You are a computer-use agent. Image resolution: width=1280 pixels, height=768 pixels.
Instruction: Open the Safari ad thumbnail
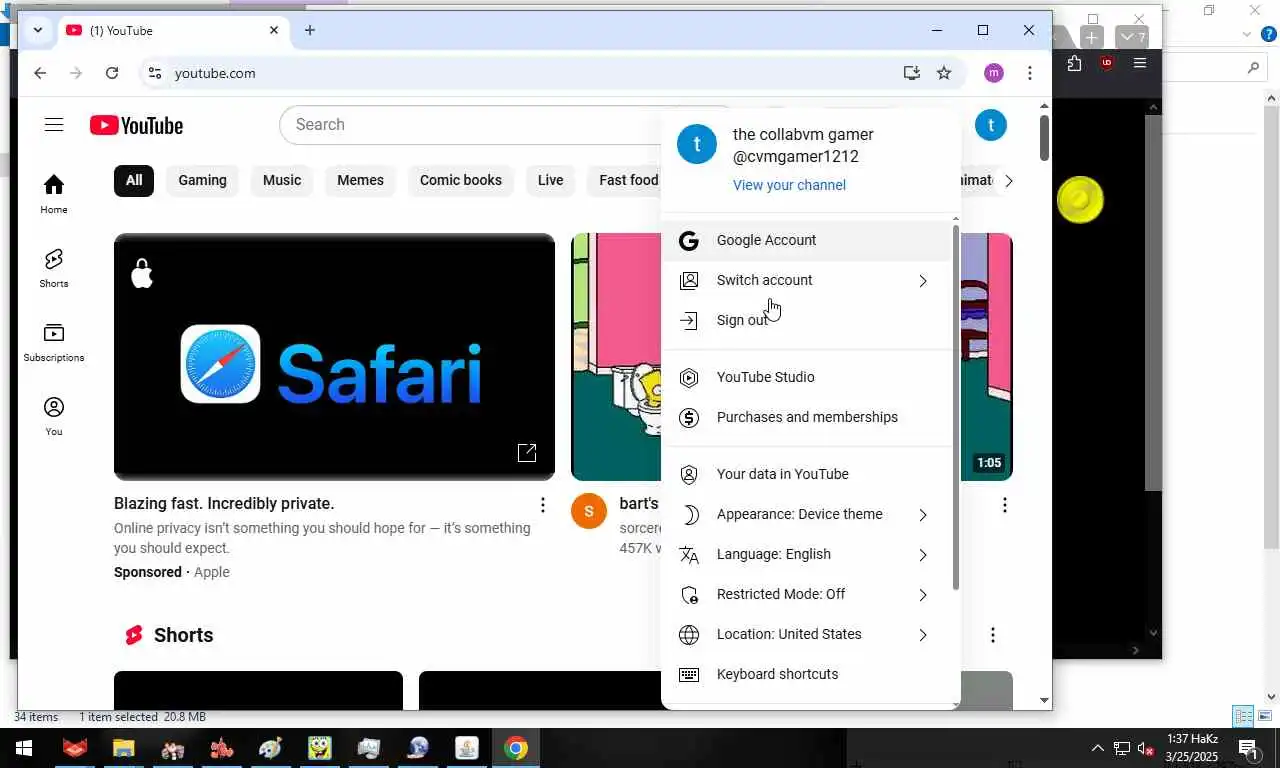(334, 357)
